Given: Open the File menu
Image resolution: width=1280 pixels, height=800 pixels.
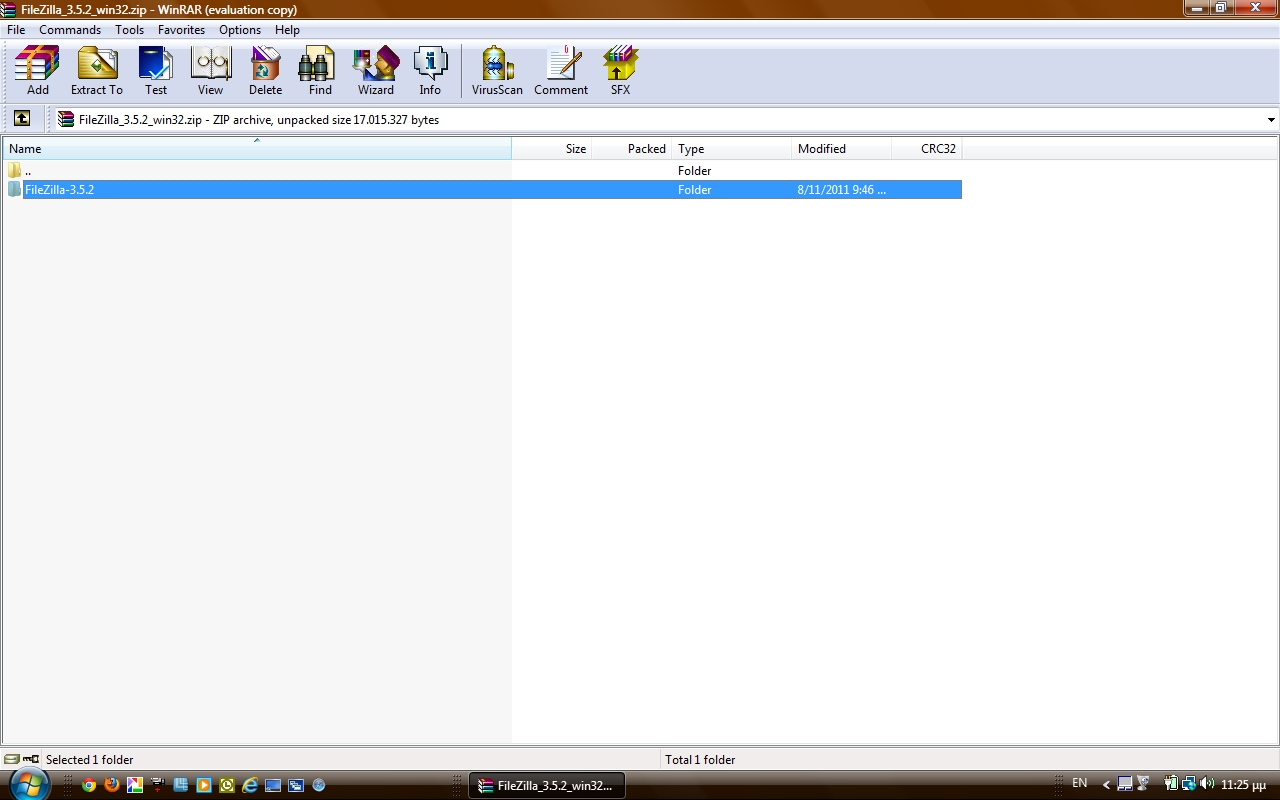Looking at the screenshot, I should click(x=16, y=30).
